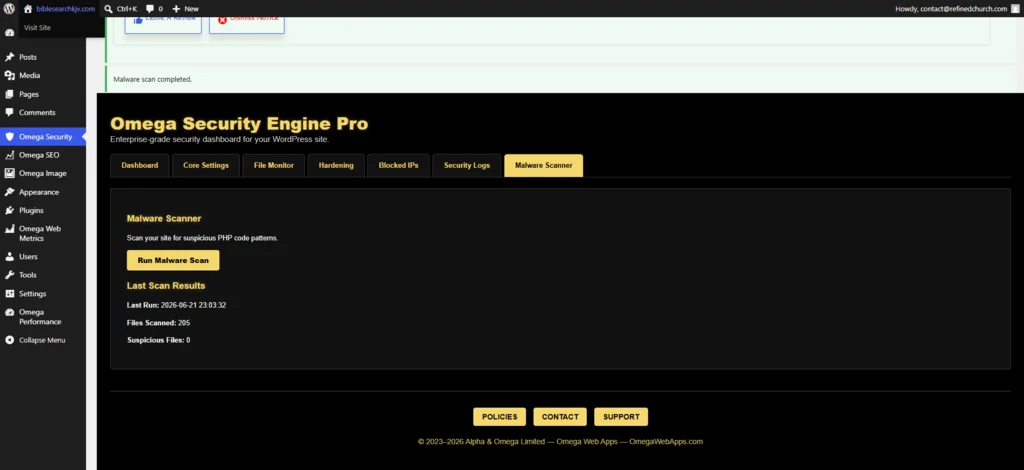
Task: Click the 'Files Scanned: 205' line
Action: [x=158, y=322]
